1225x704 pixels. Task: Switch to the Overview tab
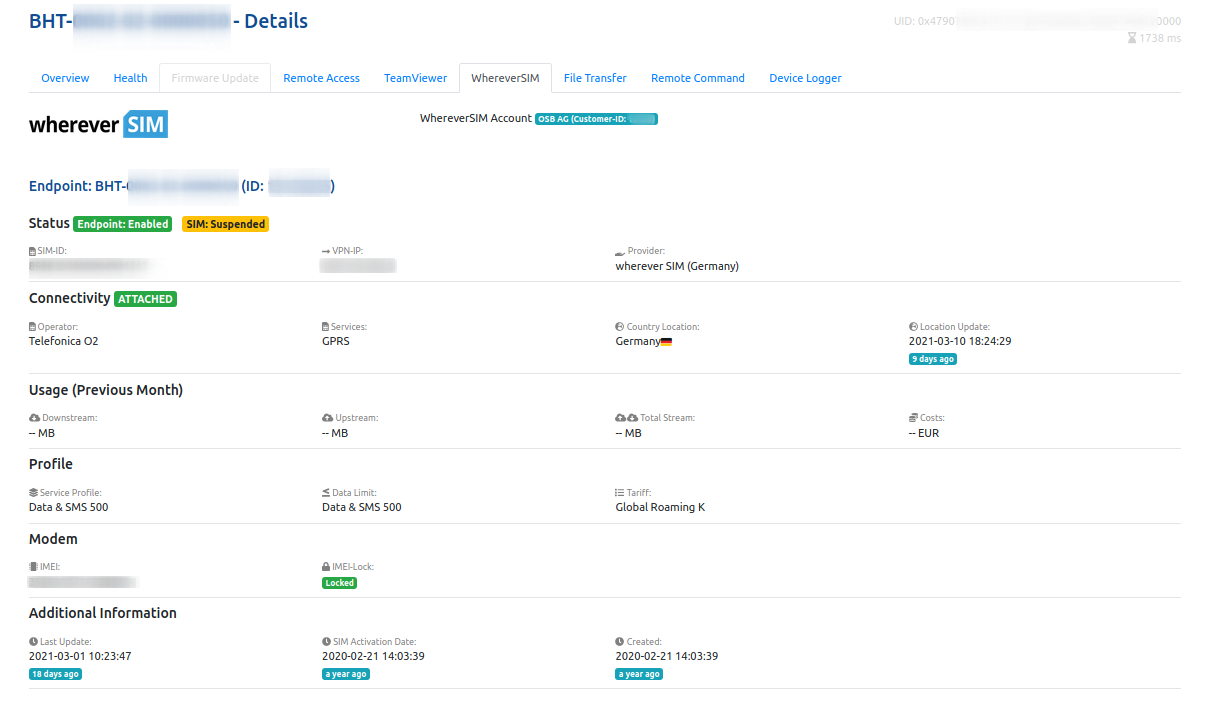65,78
